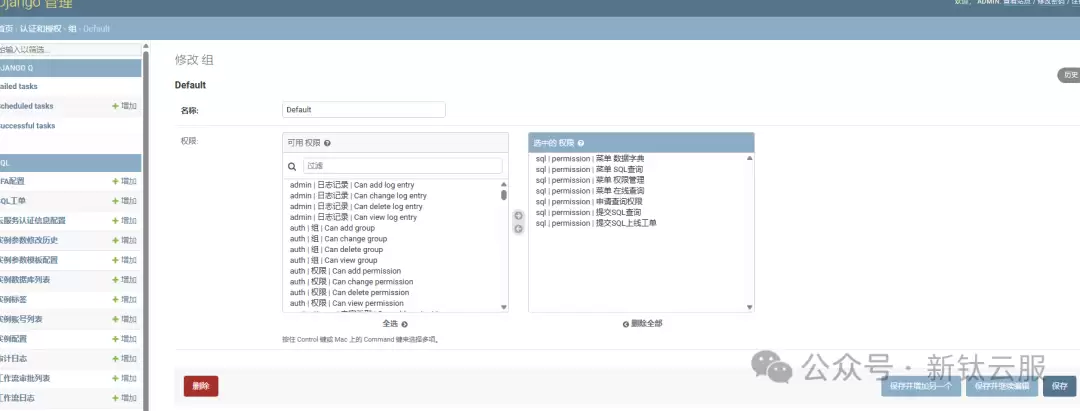
Task: Go to 认证和授权 in the breadcrumb
Action: point(41,29)
